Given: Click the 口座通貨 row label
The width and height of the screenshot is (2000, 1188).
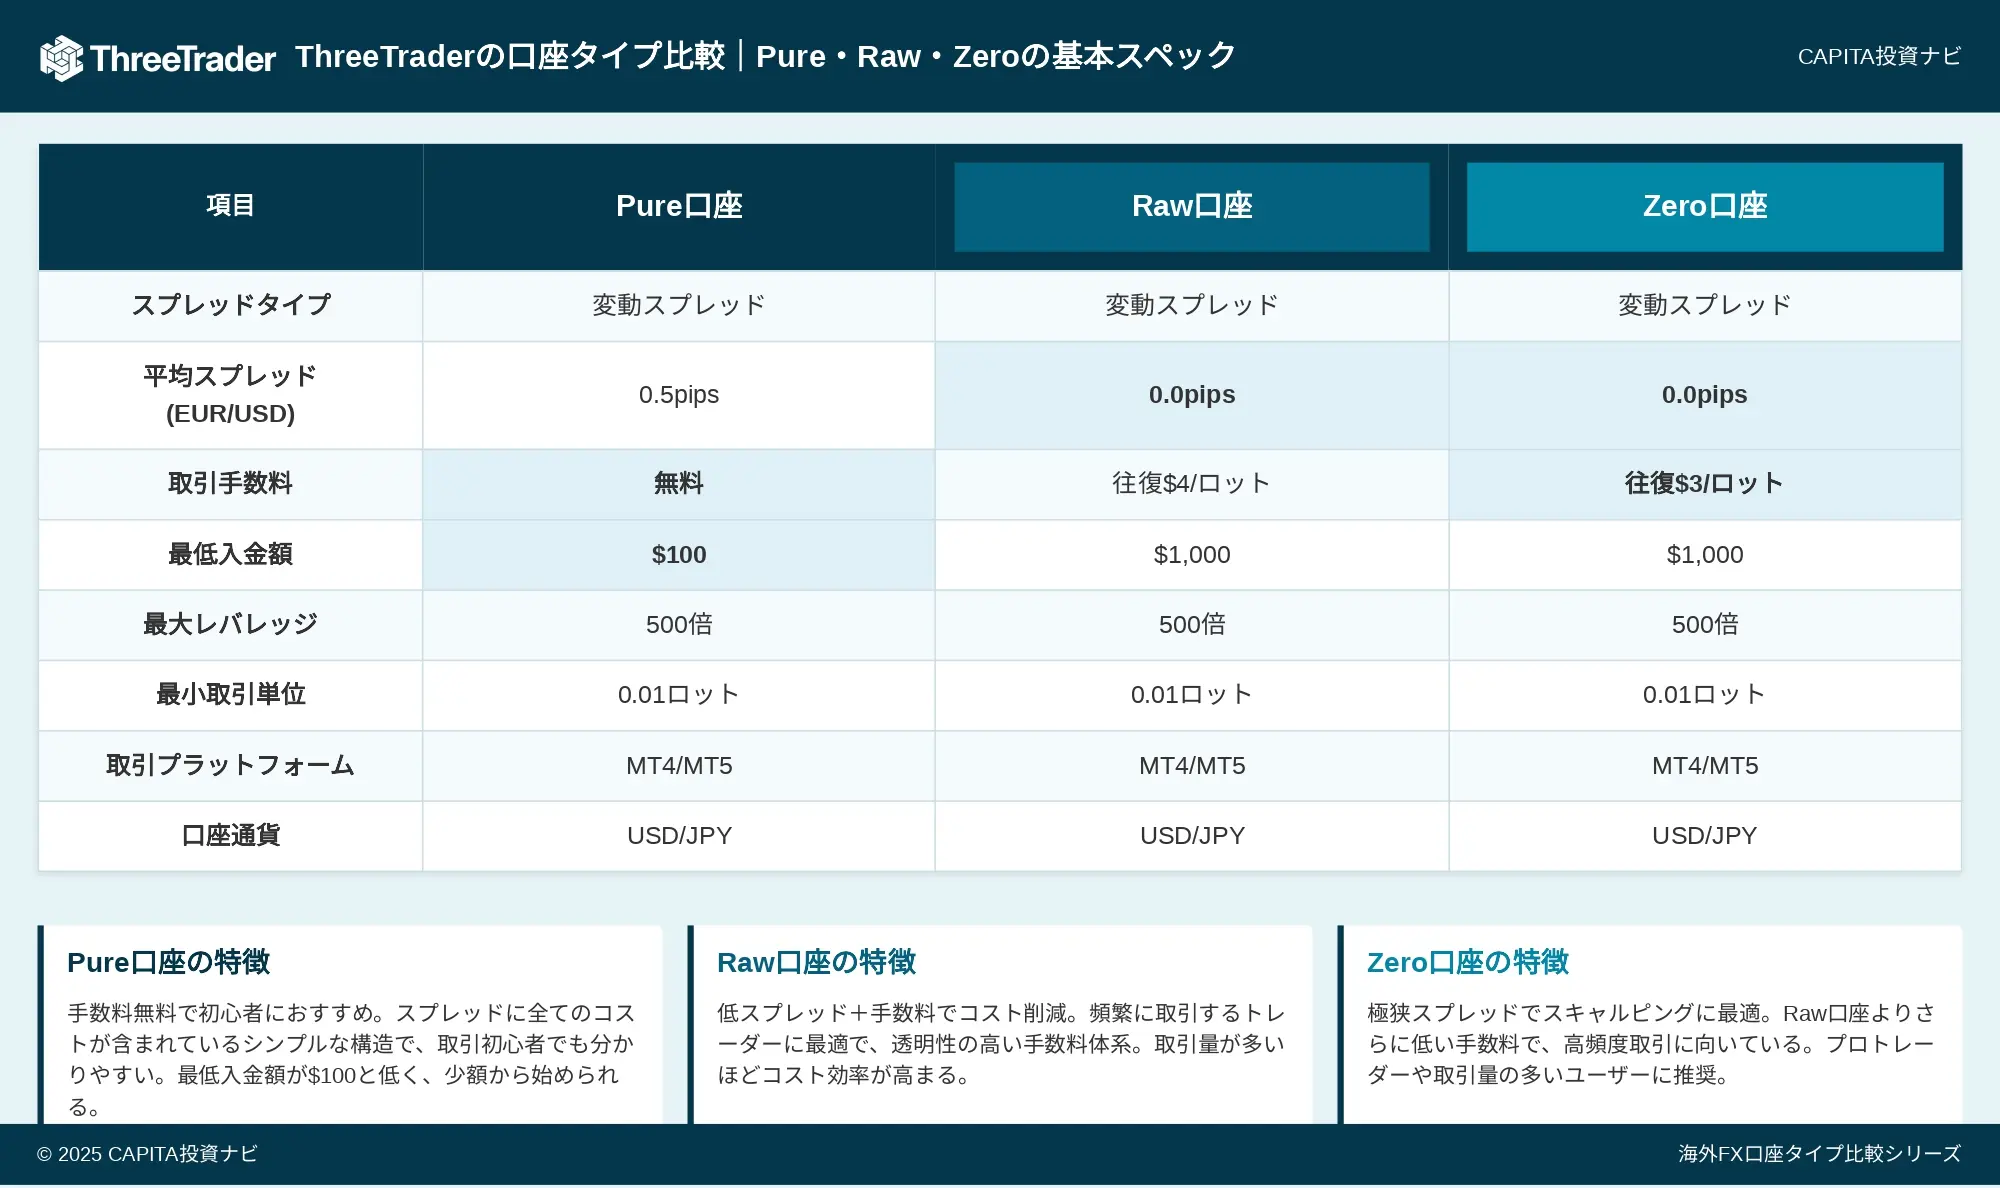Looking at the screenshot, I should click(230, 835).
